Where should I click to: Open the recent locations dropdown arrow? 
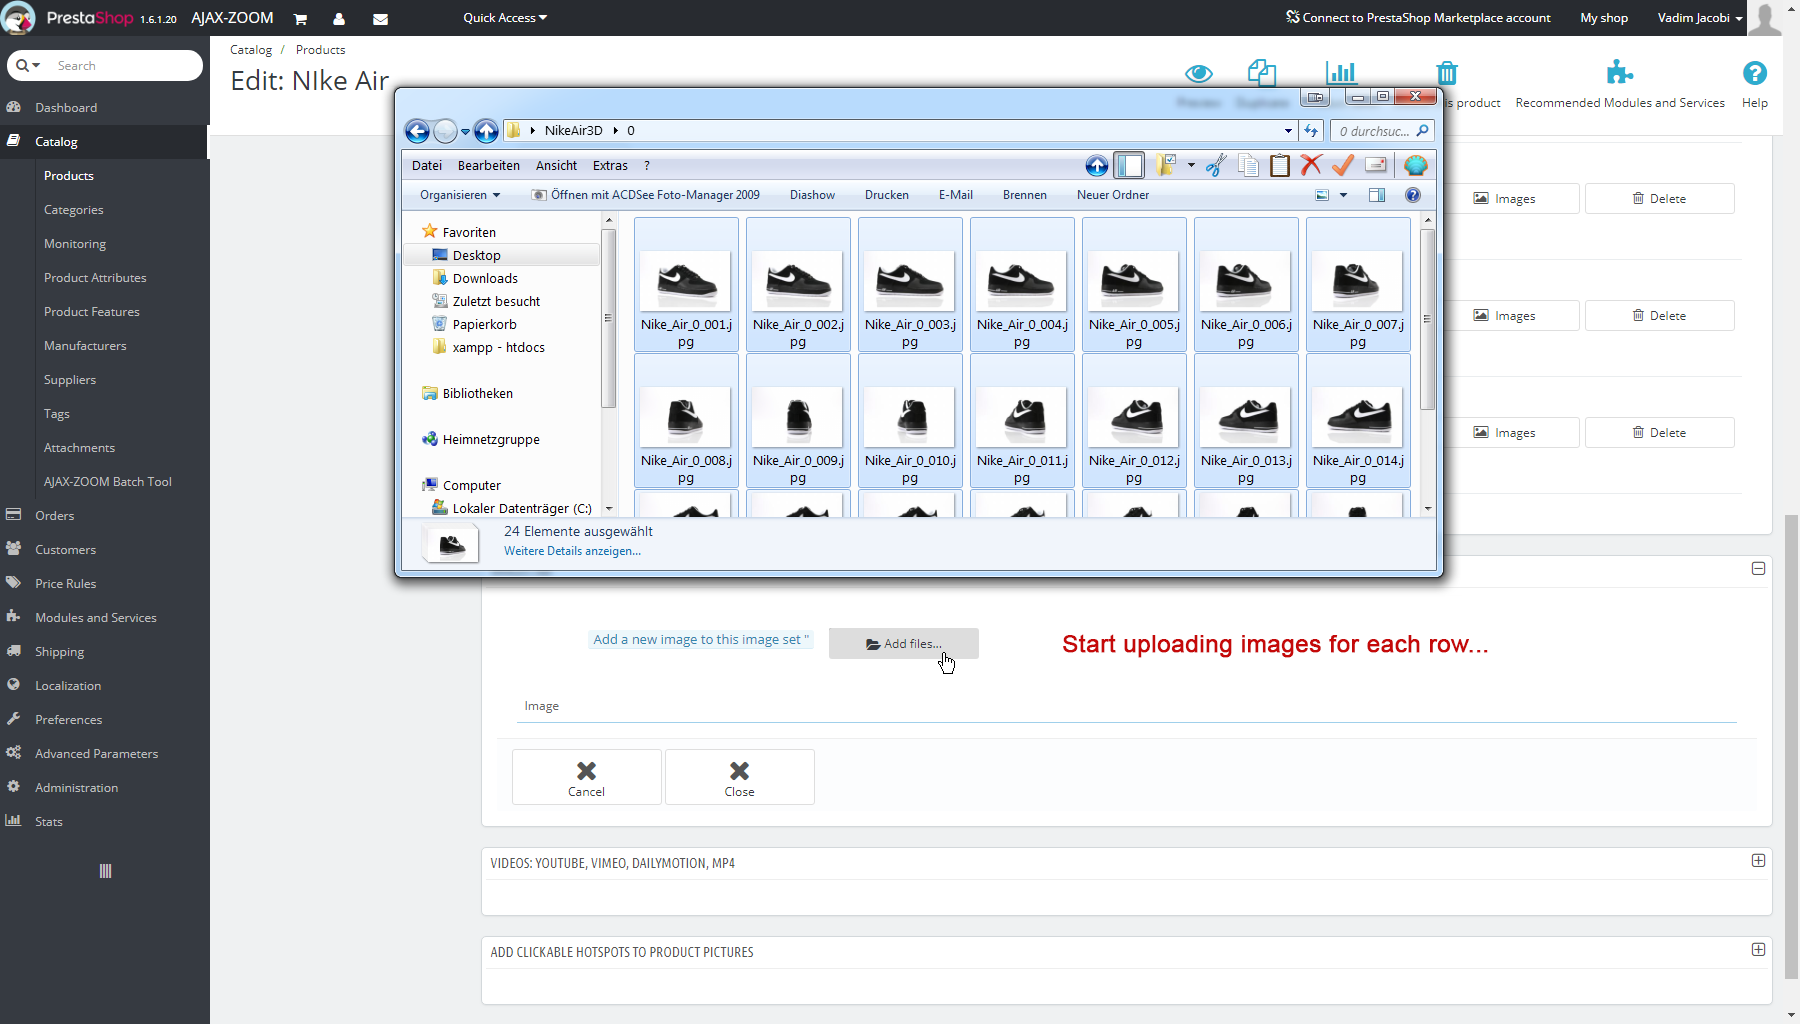(x=465, y=131)
